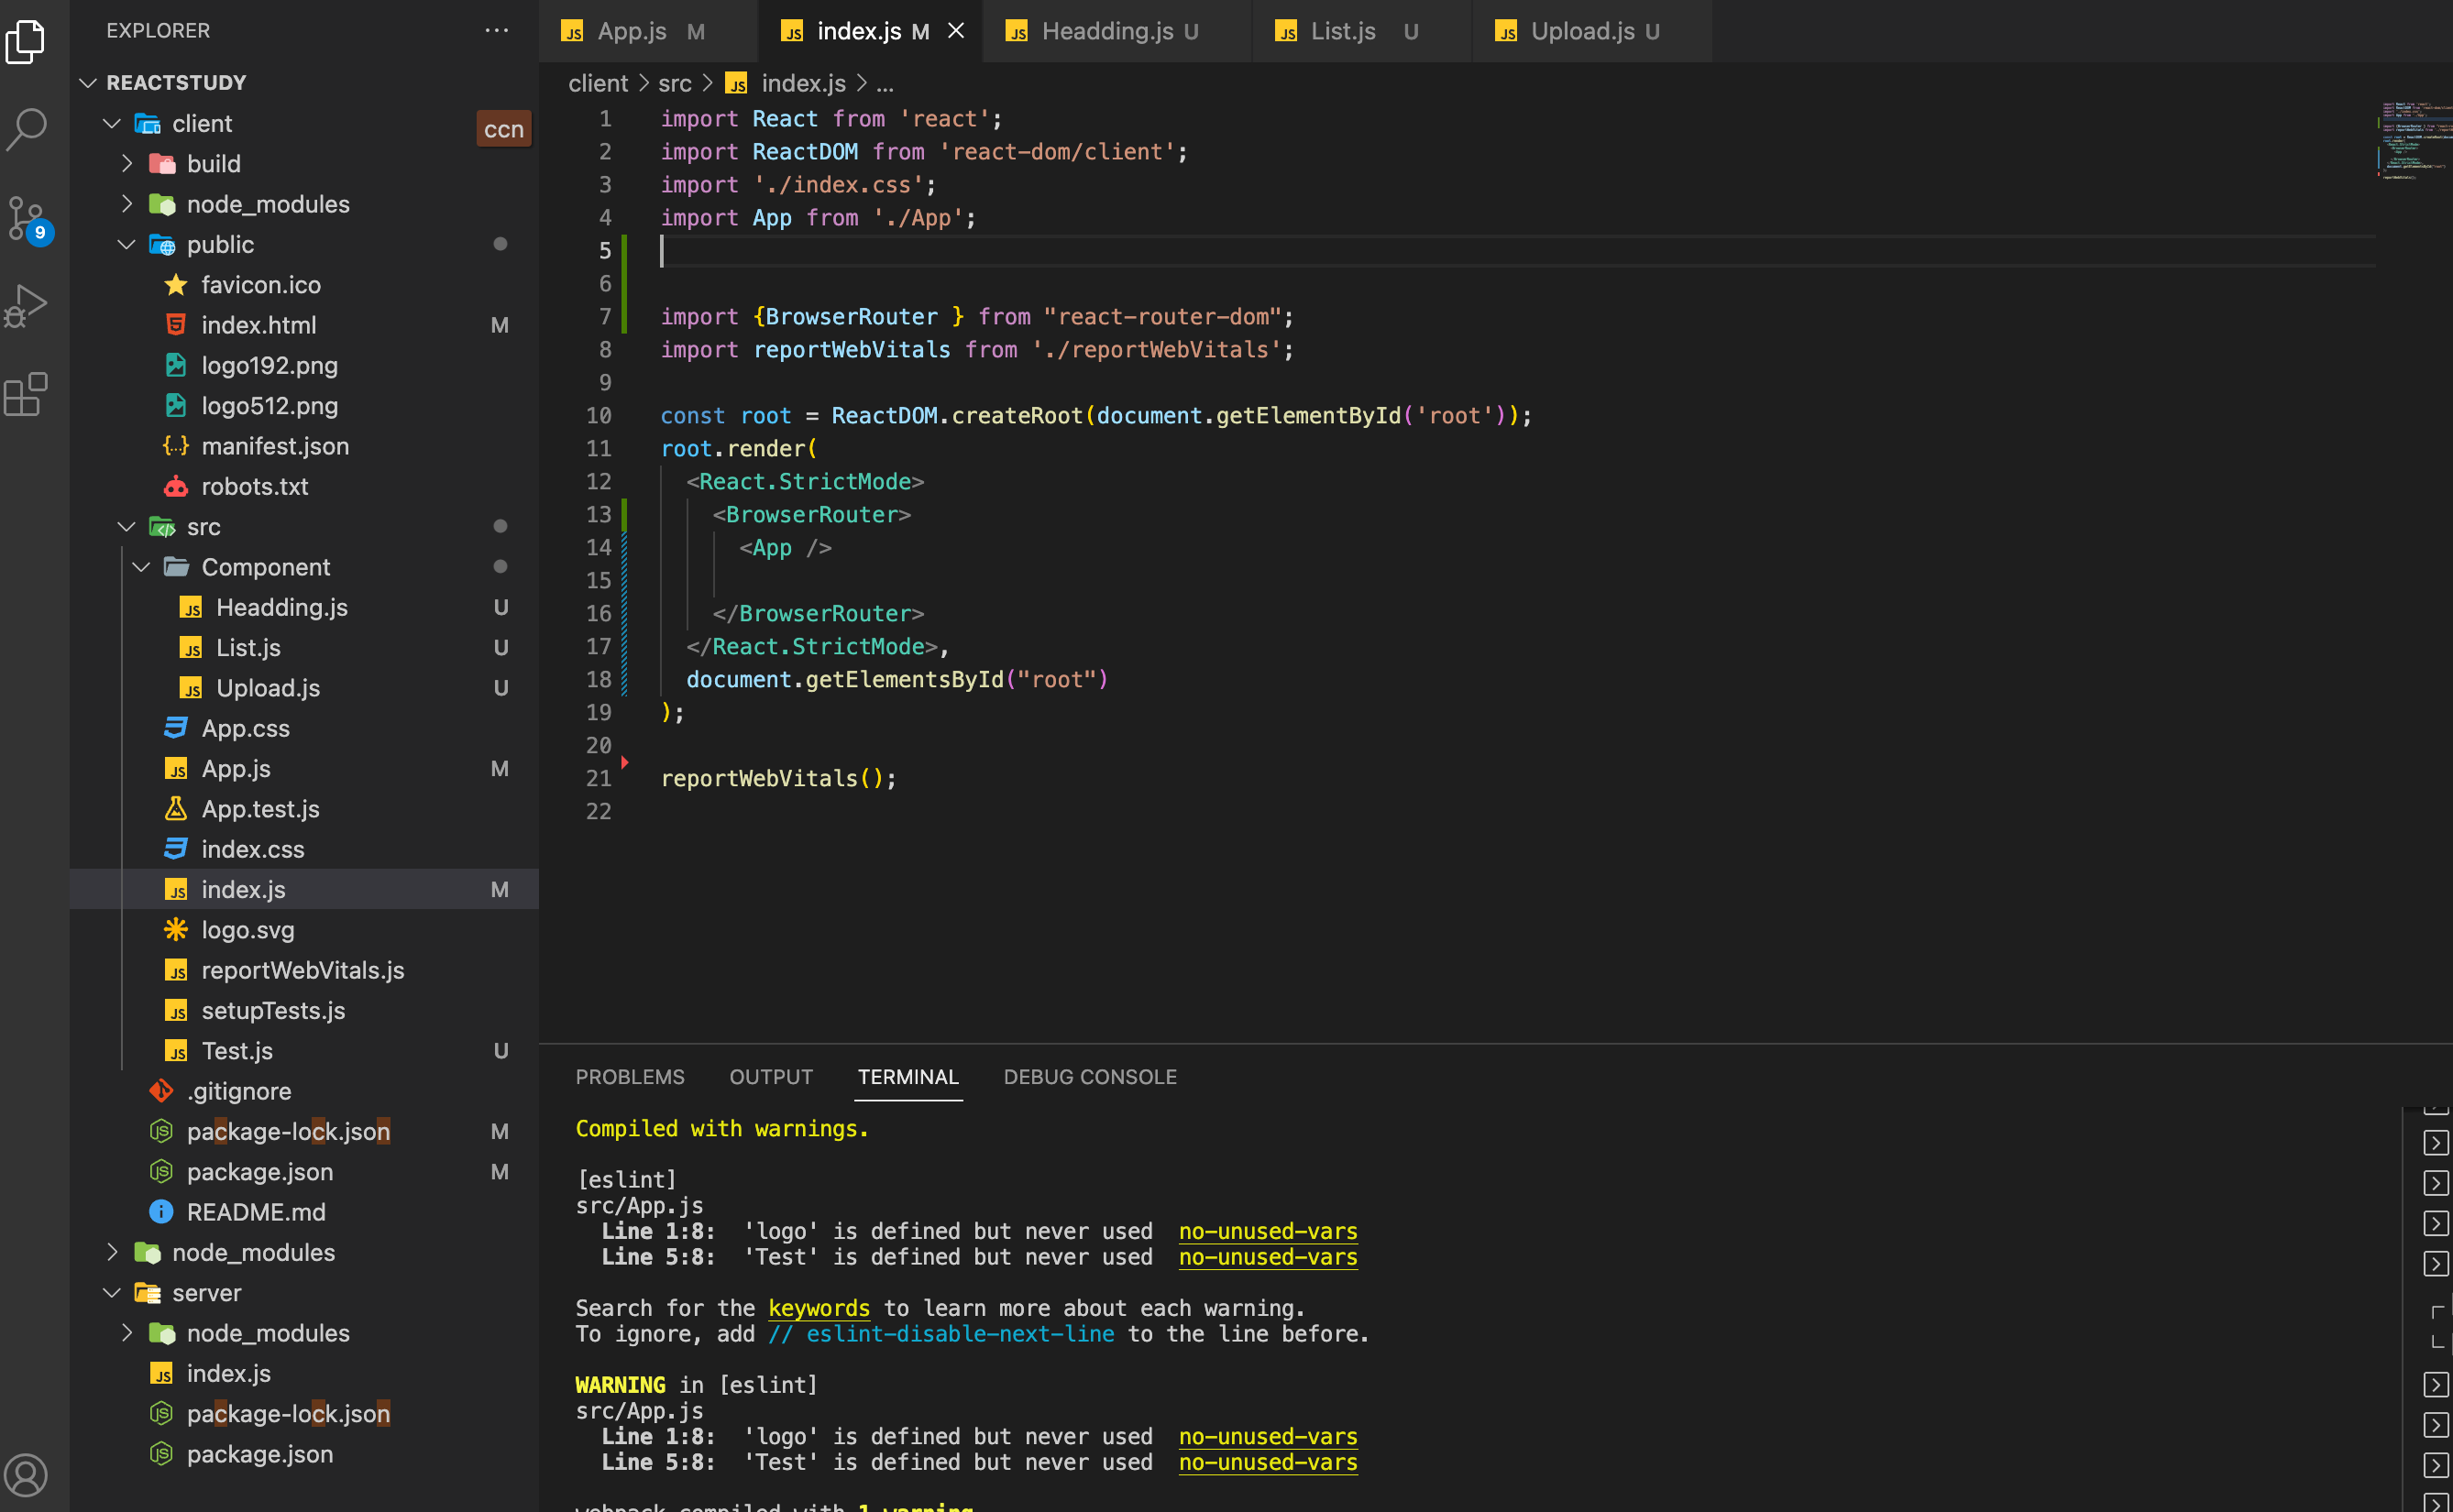Open Source Control view with badge 9

coord(27,217)
